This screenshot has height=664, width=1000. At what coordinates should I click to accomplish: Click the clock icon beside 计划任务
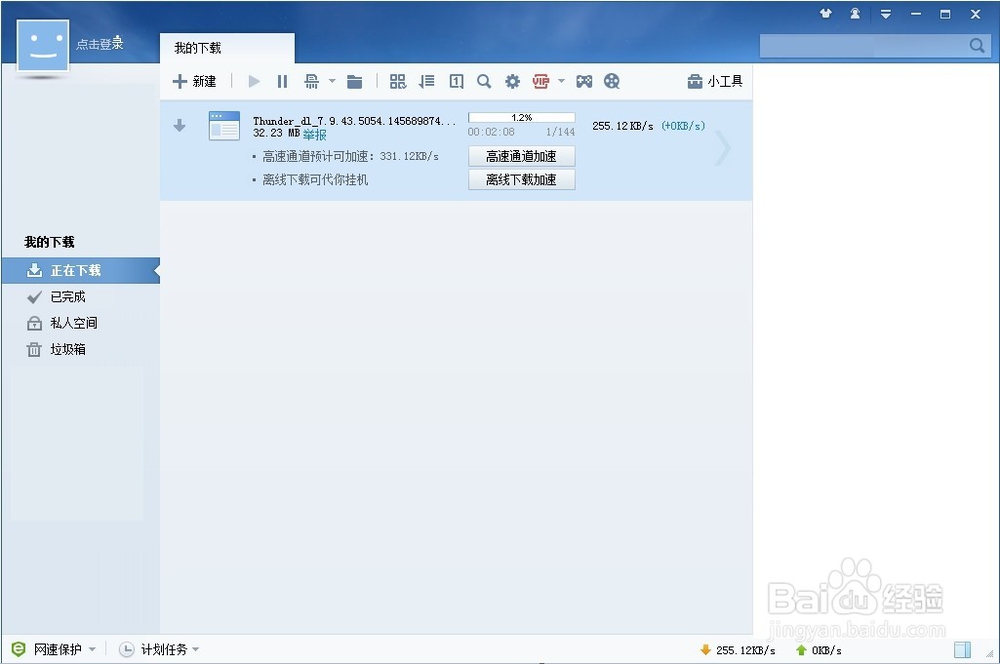pyautogui.click(x=127, y=649)
